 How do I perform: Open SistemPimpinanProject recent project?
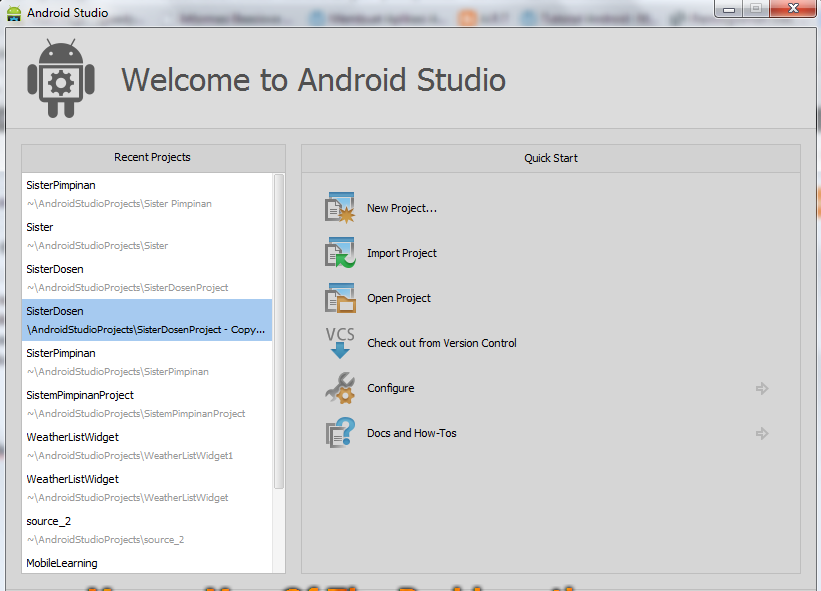[147, 404]
